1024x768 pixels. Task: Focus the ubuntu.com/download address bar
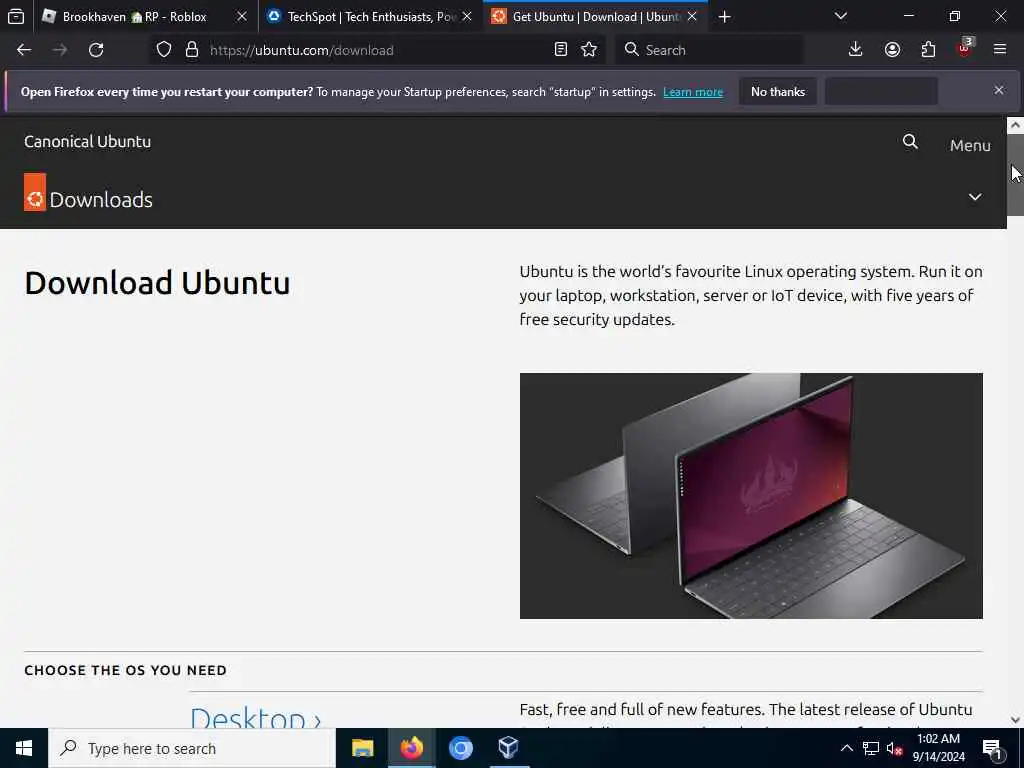[x=379, y=50]
